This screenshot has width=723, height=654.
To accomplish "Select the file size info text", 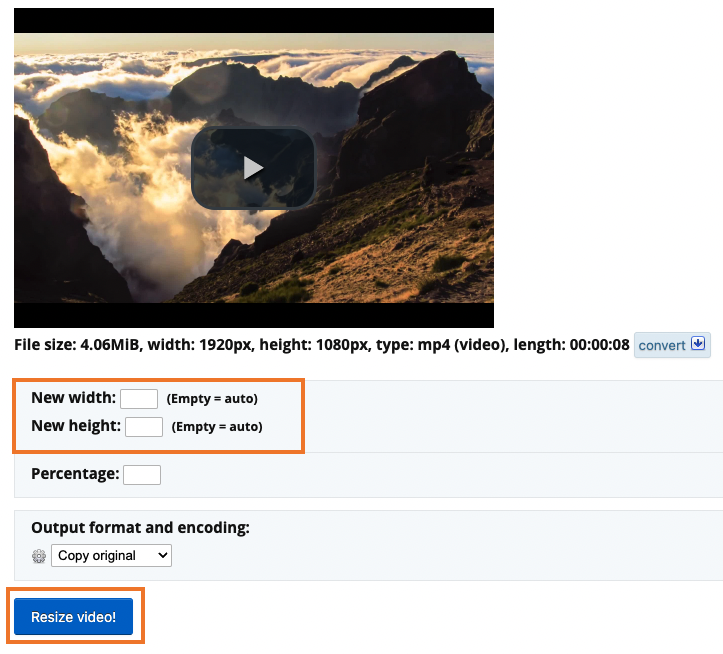I will [x=321, y=345].
